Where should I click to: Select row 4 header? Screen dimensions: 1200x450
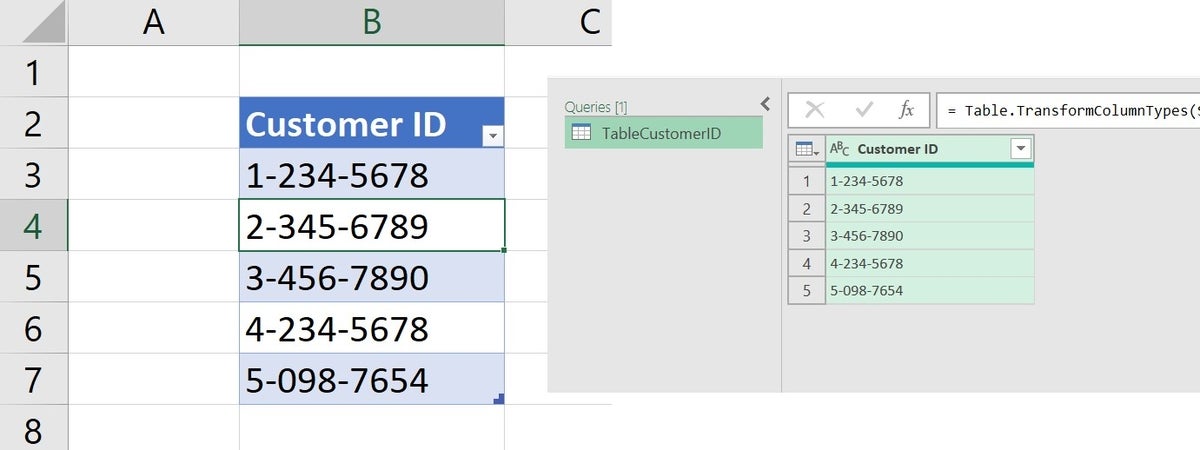coord(33,225)
